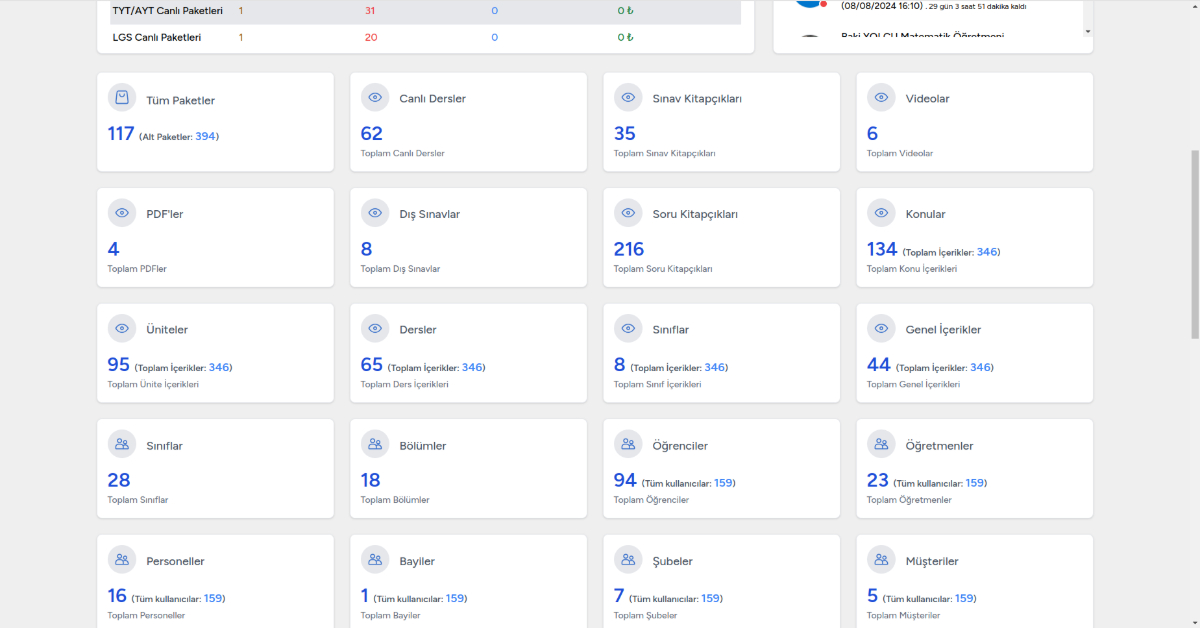The height and width of the screenshot is (628, 1200).
Task: Click the eye icon on Videolar card
Action: [881, 98]
